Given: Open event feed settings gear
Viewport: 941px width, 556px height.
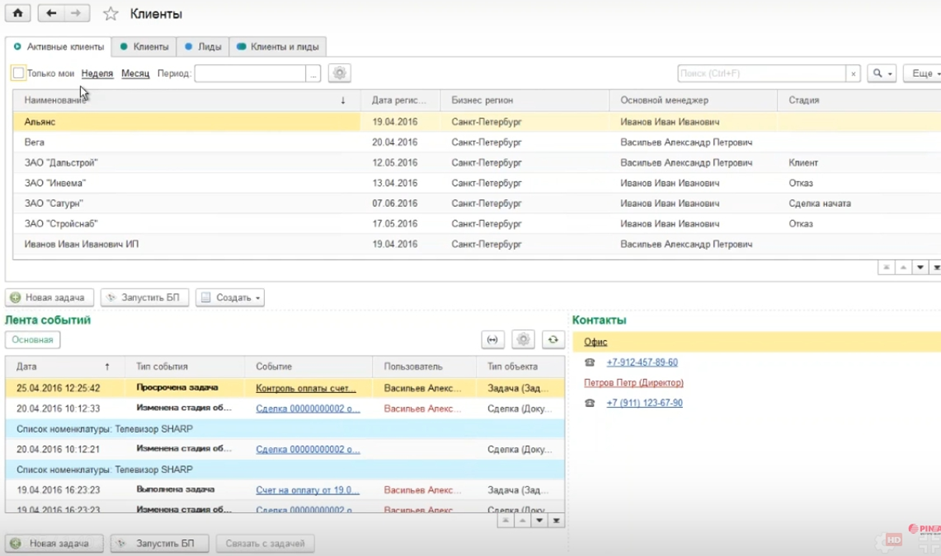Looking at the screenshot, I should point(523,340).
